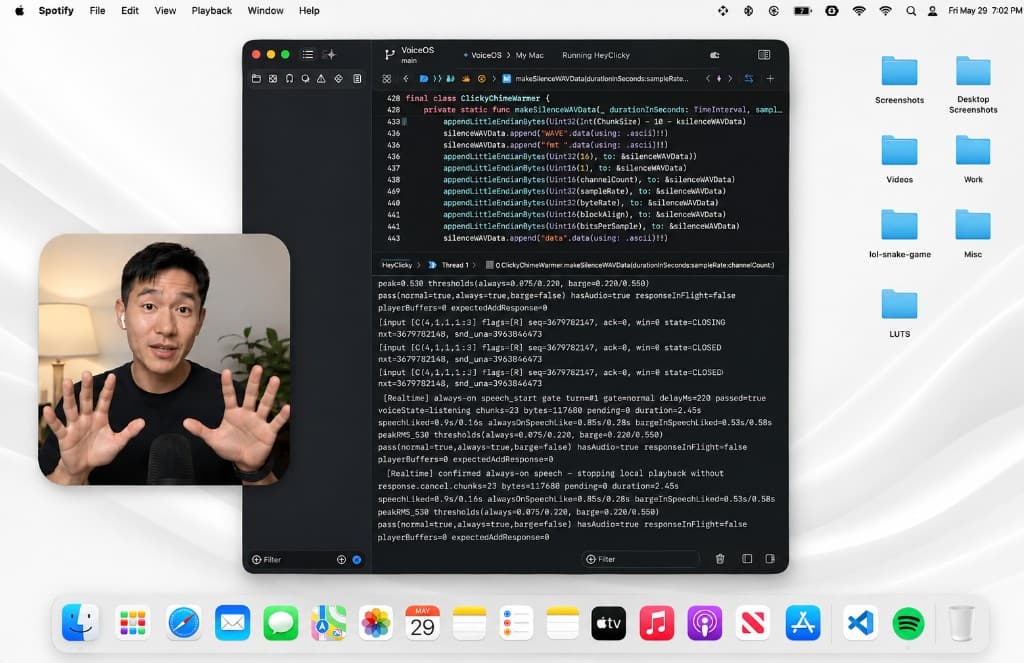
Task: Open the console Filter options circle icon
Action: tap(590, 559)
